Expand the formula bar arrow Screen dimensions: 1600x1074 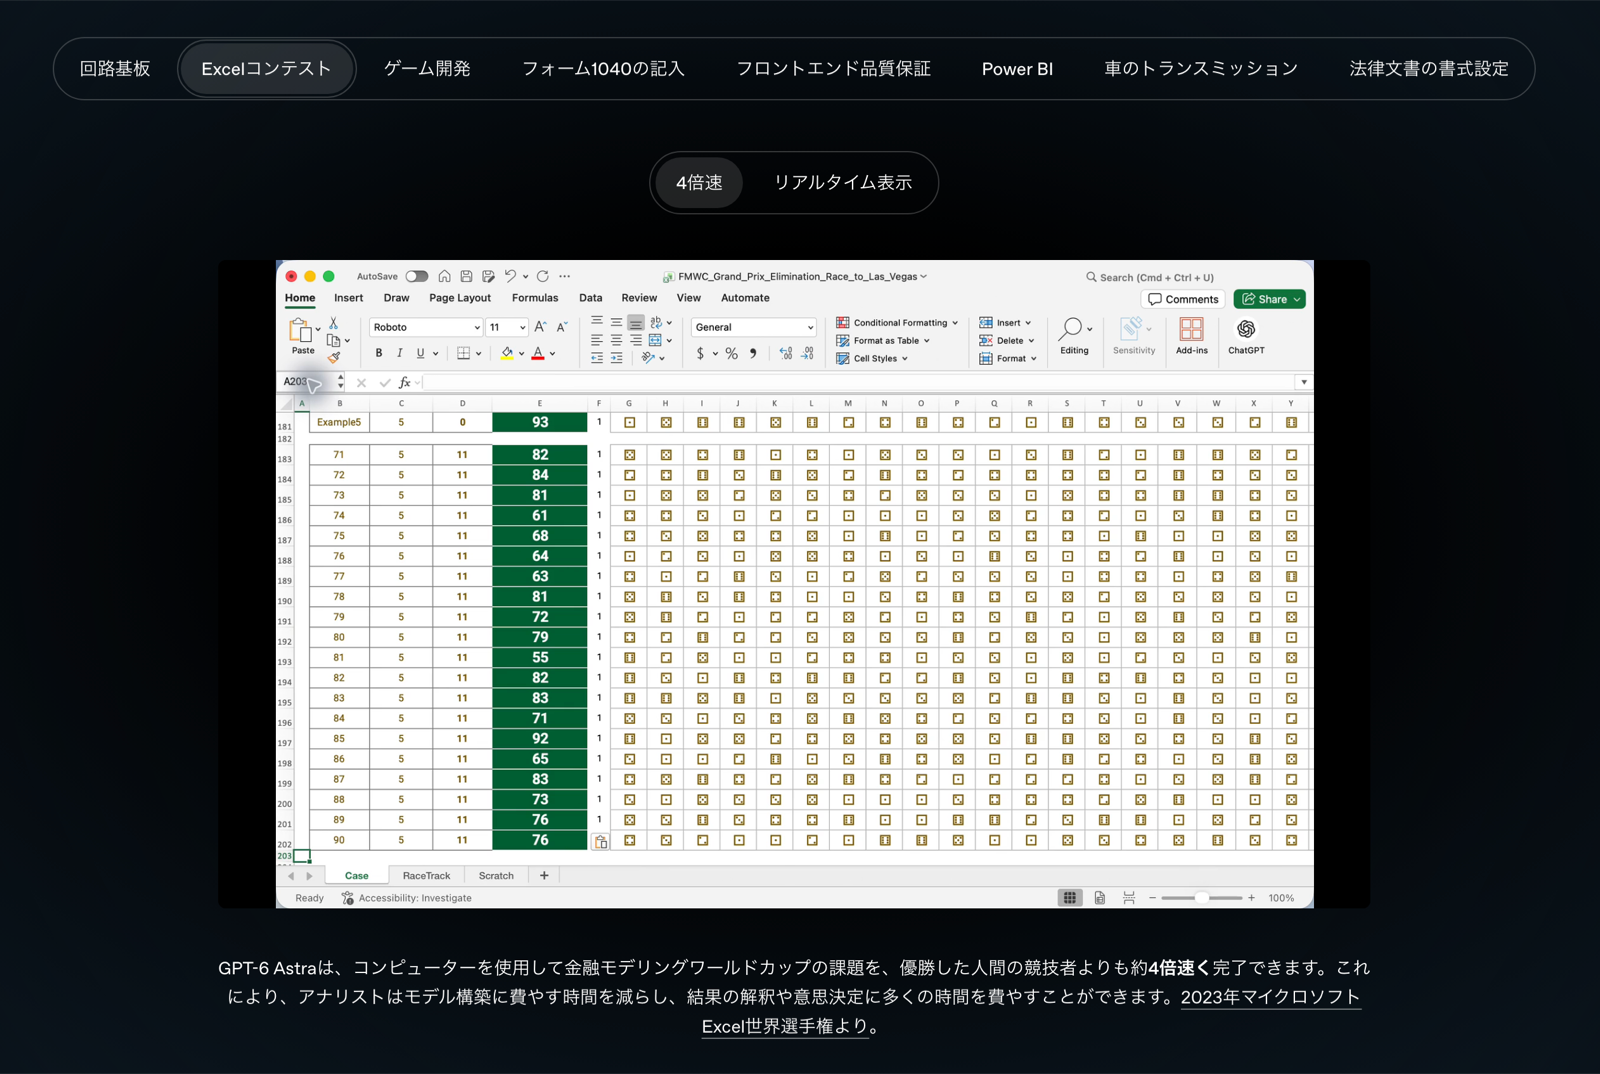click(x=1303, y=382)
